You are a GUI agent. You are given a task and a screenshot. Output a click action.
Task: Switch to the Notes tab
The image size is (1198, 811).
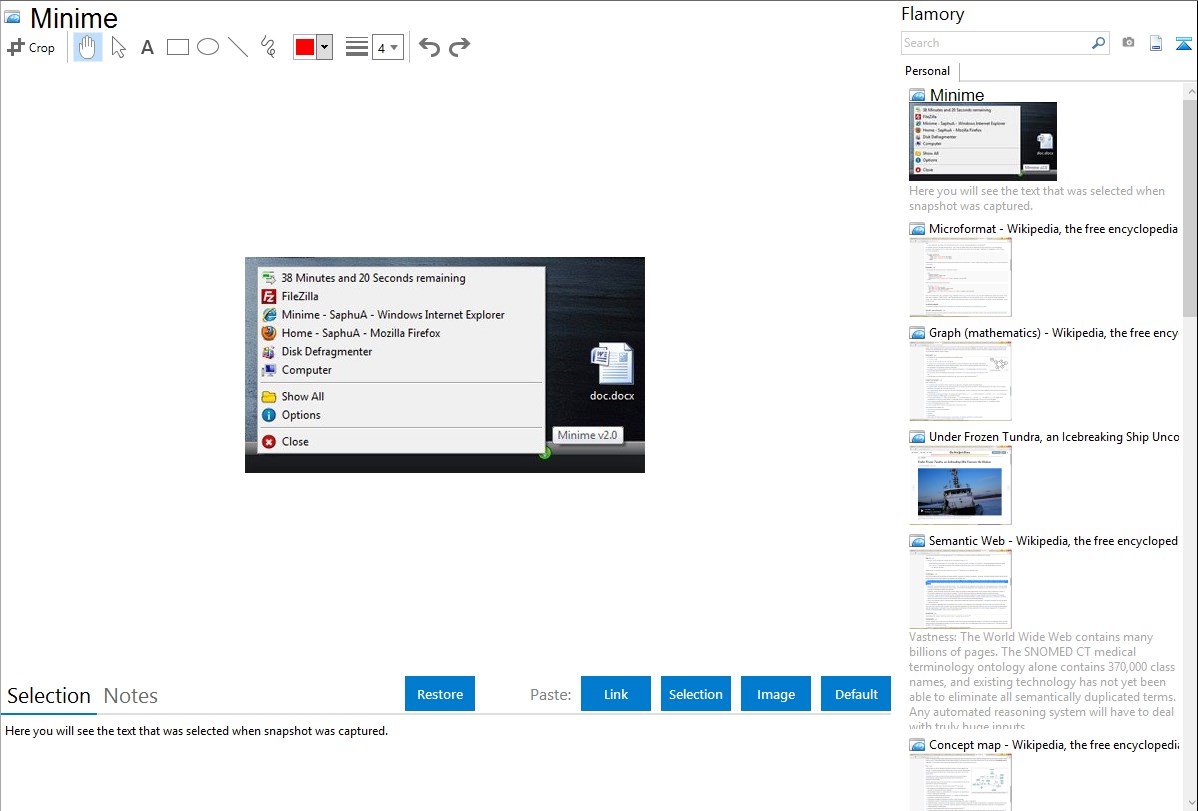click(131, 696)
